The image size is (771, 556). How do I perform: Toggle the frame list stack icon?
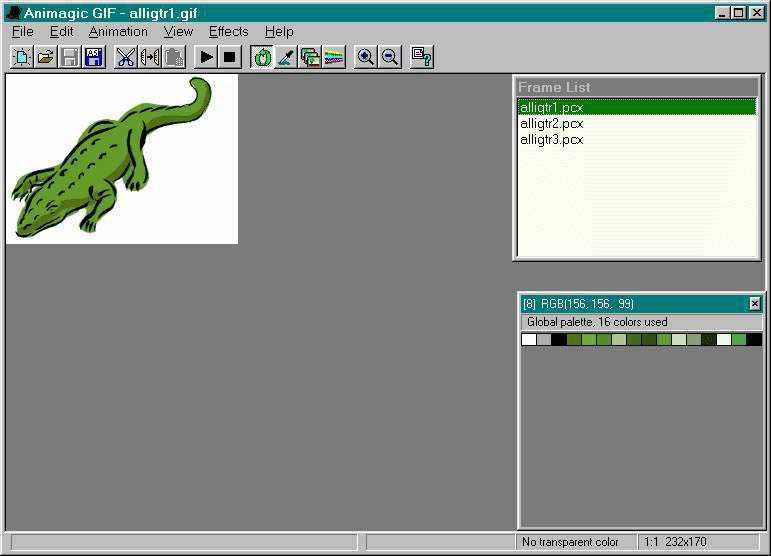pyautogui.click(x=310, y=57)
